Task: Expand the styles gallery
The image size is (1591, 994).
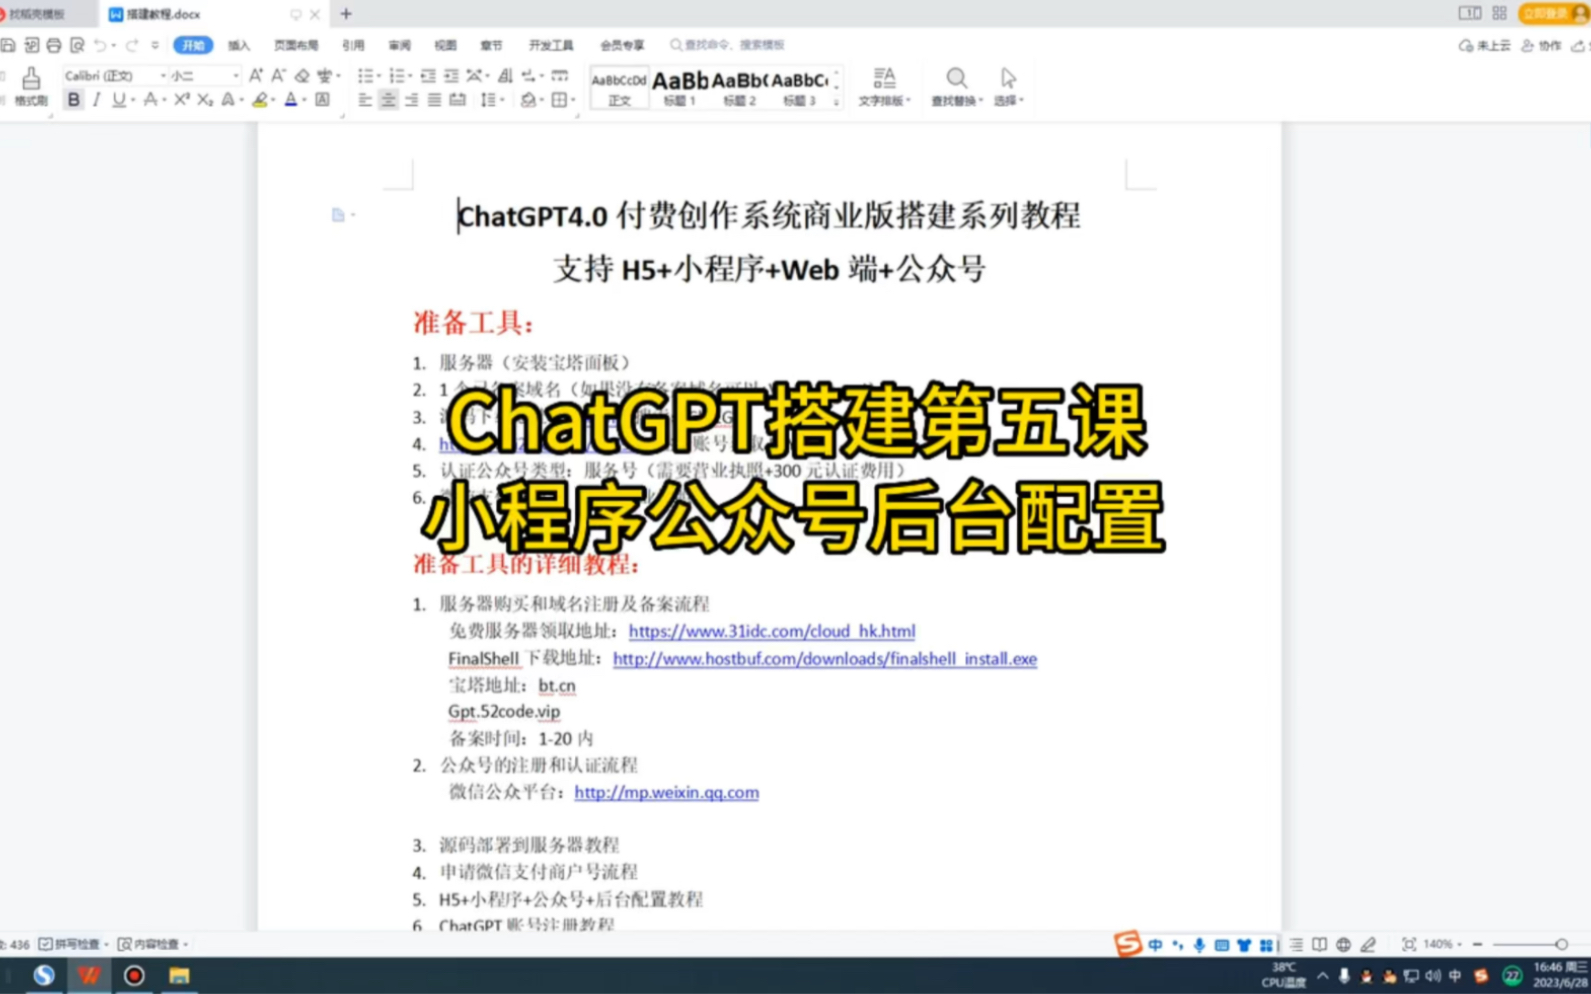Action: 836,101
